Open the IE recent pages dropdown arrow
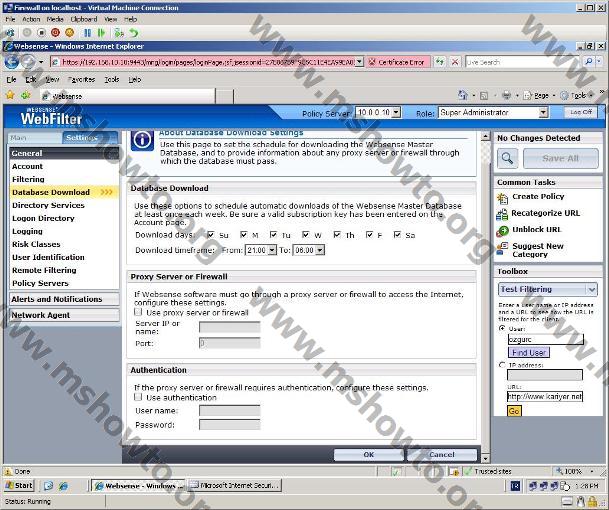609x510 pixels. pyautogui.click(x=41, y=62)
